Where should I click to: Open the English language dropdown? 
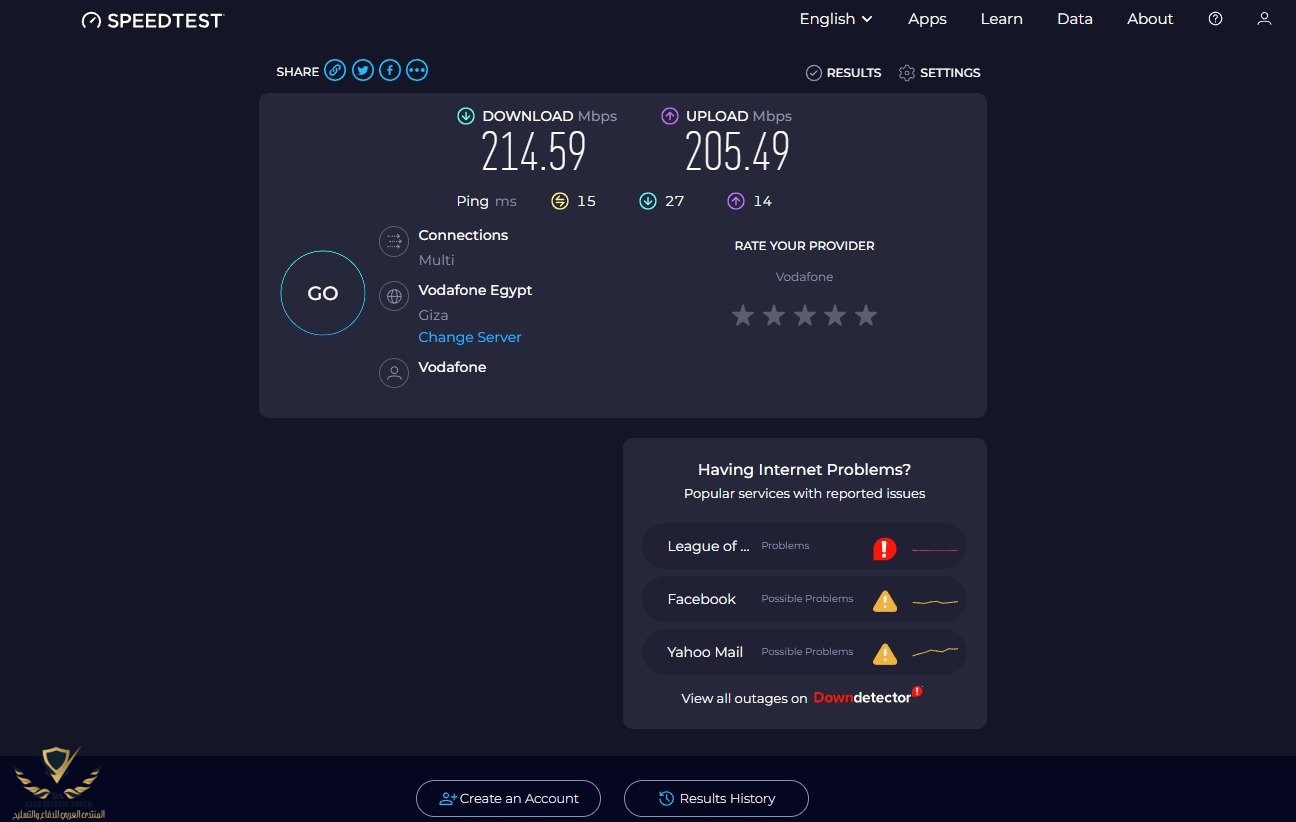click(x=836, y=19)
